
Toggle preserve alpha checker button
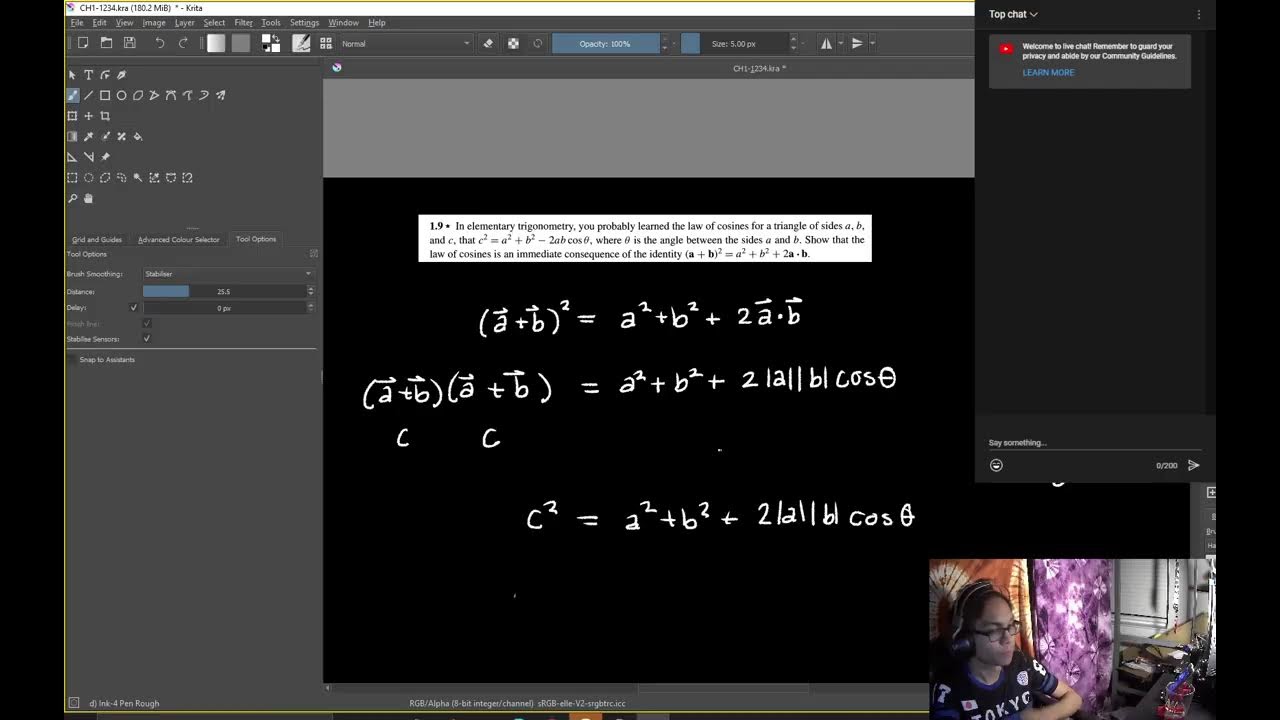[x=513, y=43]
